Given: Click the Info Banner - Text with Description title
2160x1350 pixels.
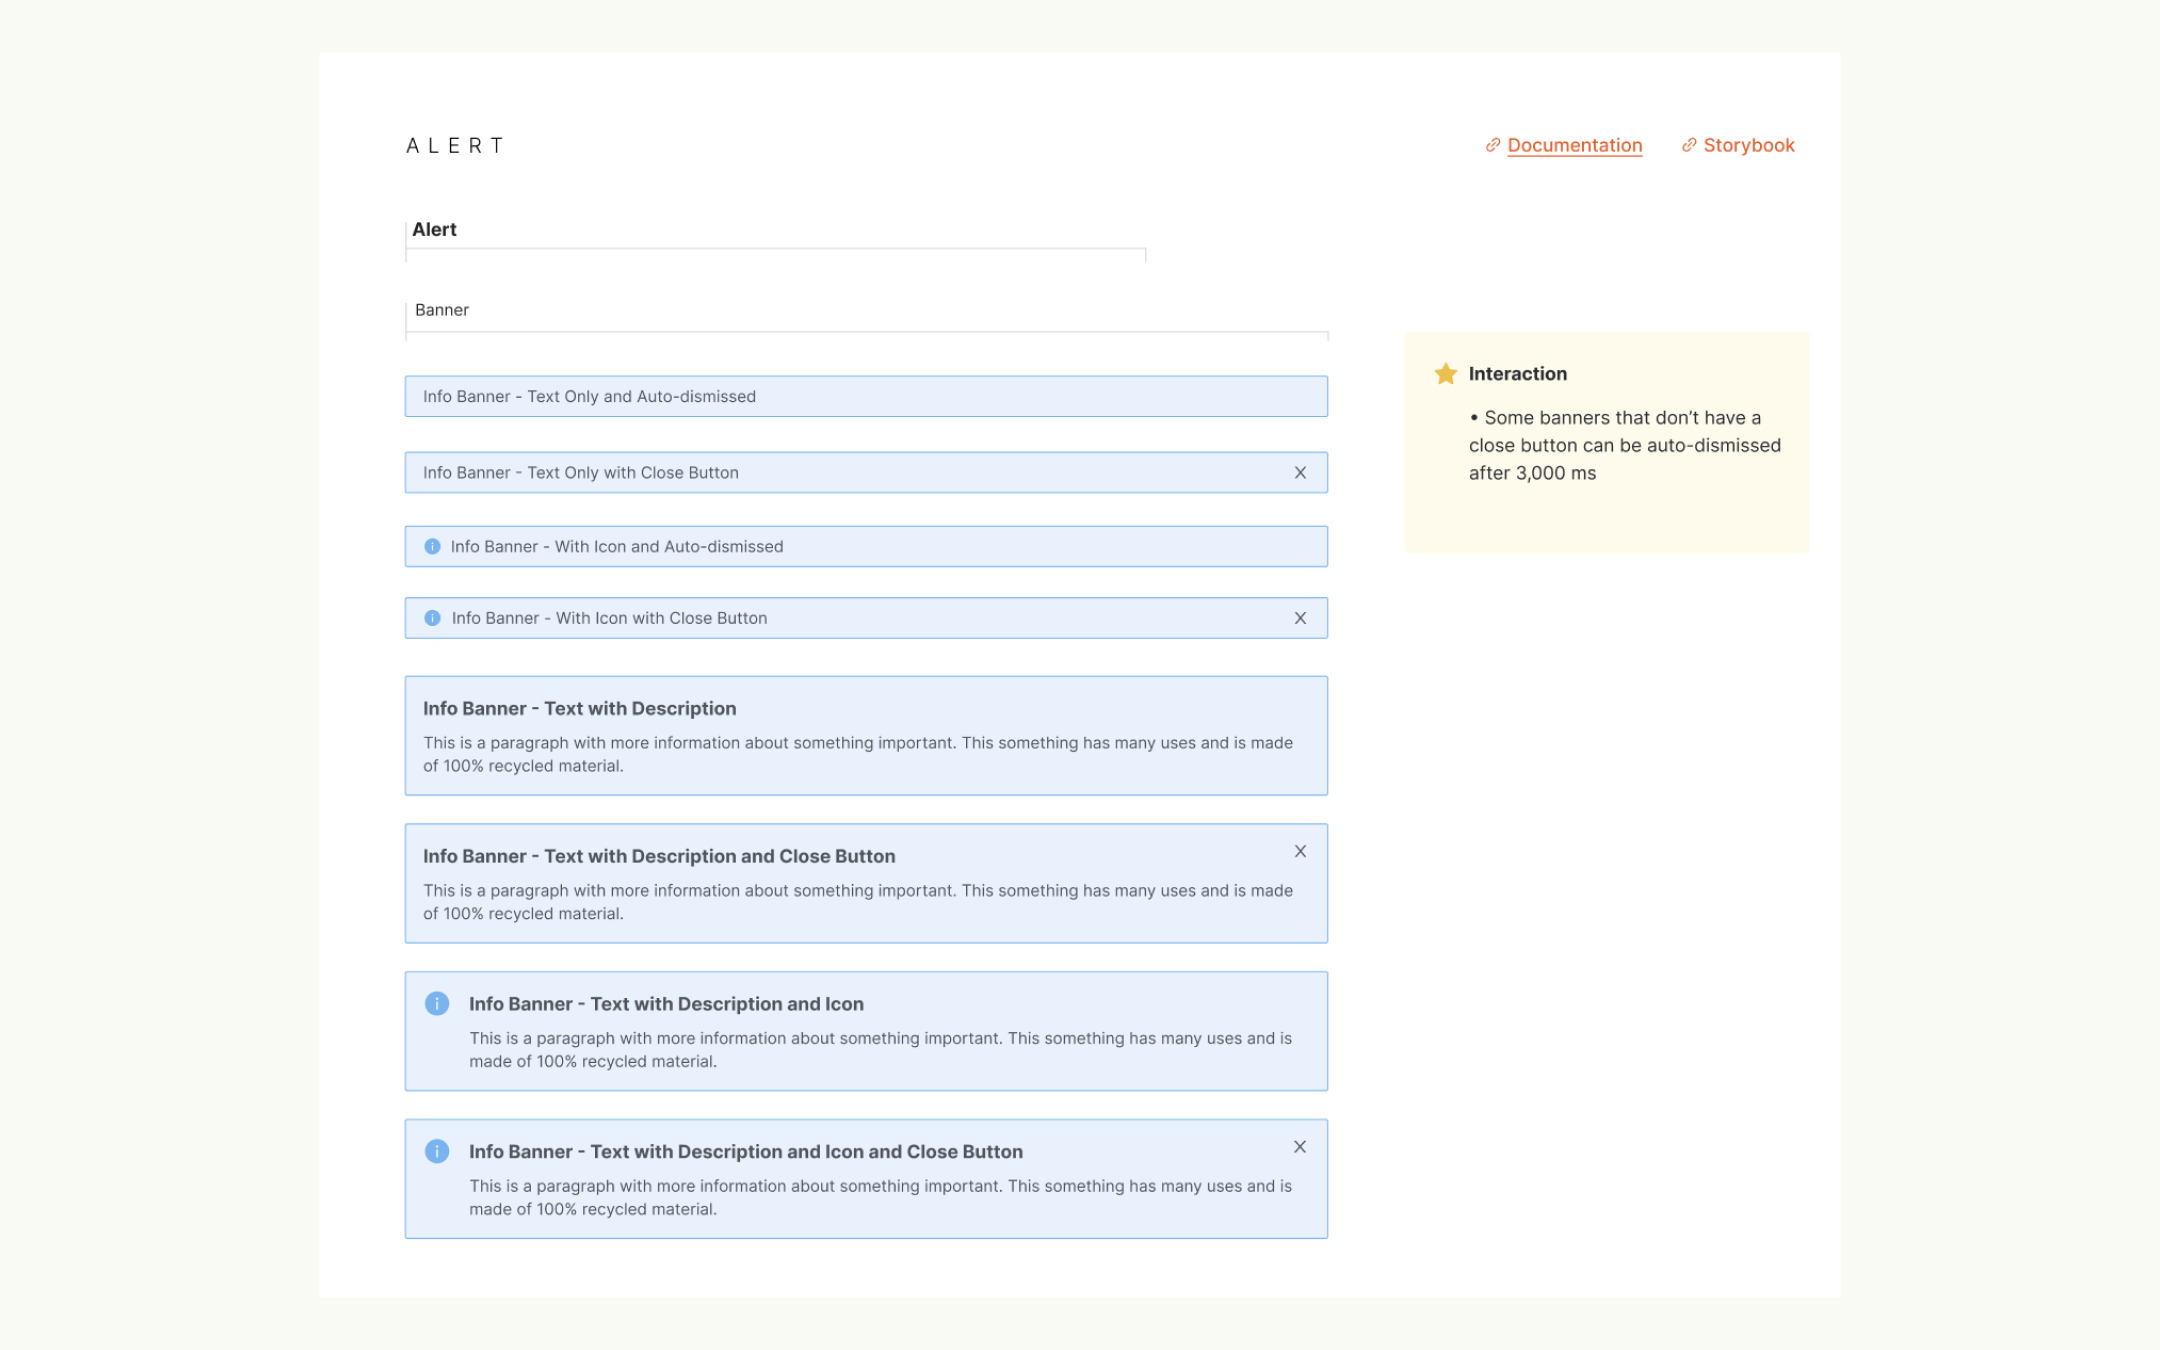Looking at the screenshot, I should tap(579, 709).
